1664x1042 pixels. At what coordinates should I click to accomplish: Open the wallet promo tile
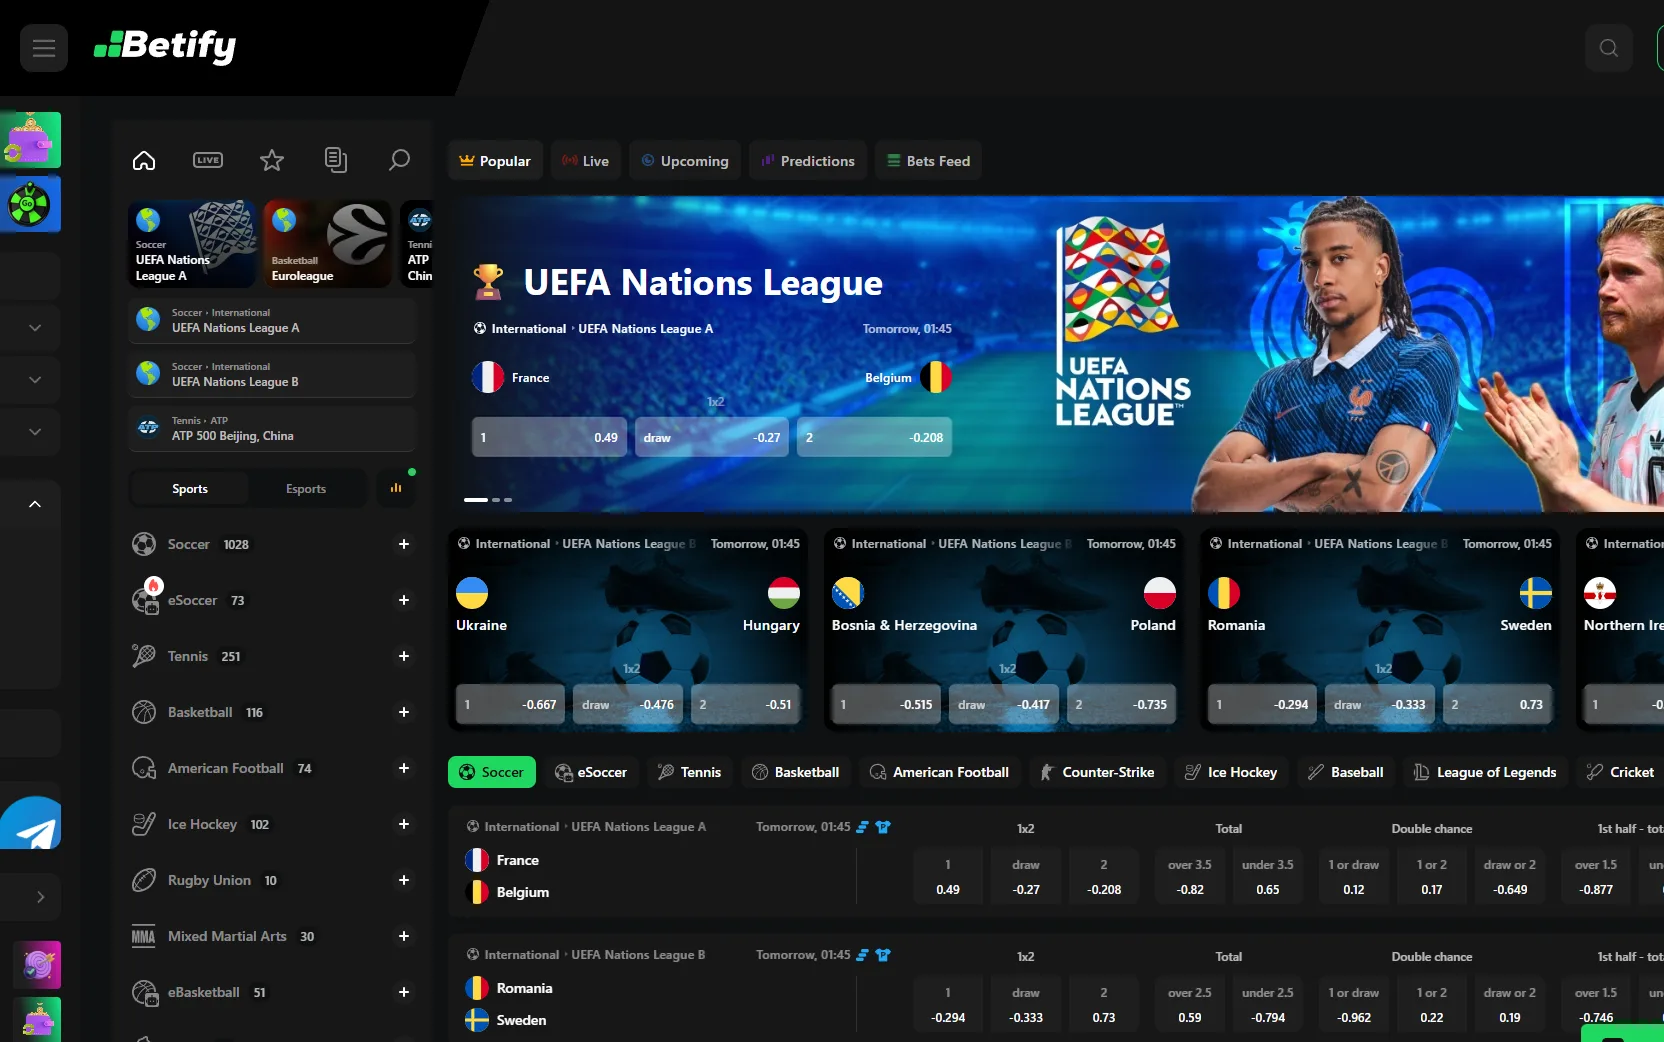[x=30, y=140]
